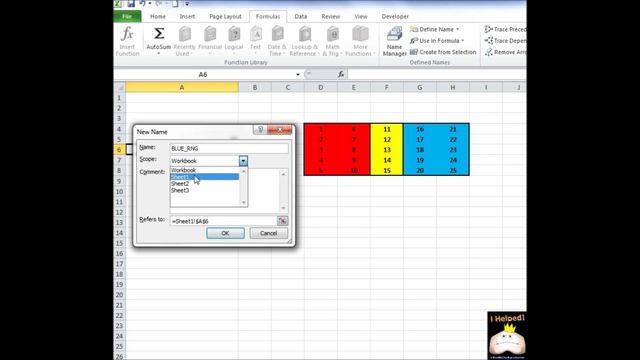This screenshot has width=640, height=360.
Task: Select Sheet3 in the scope list
Action: coord(204,190)
